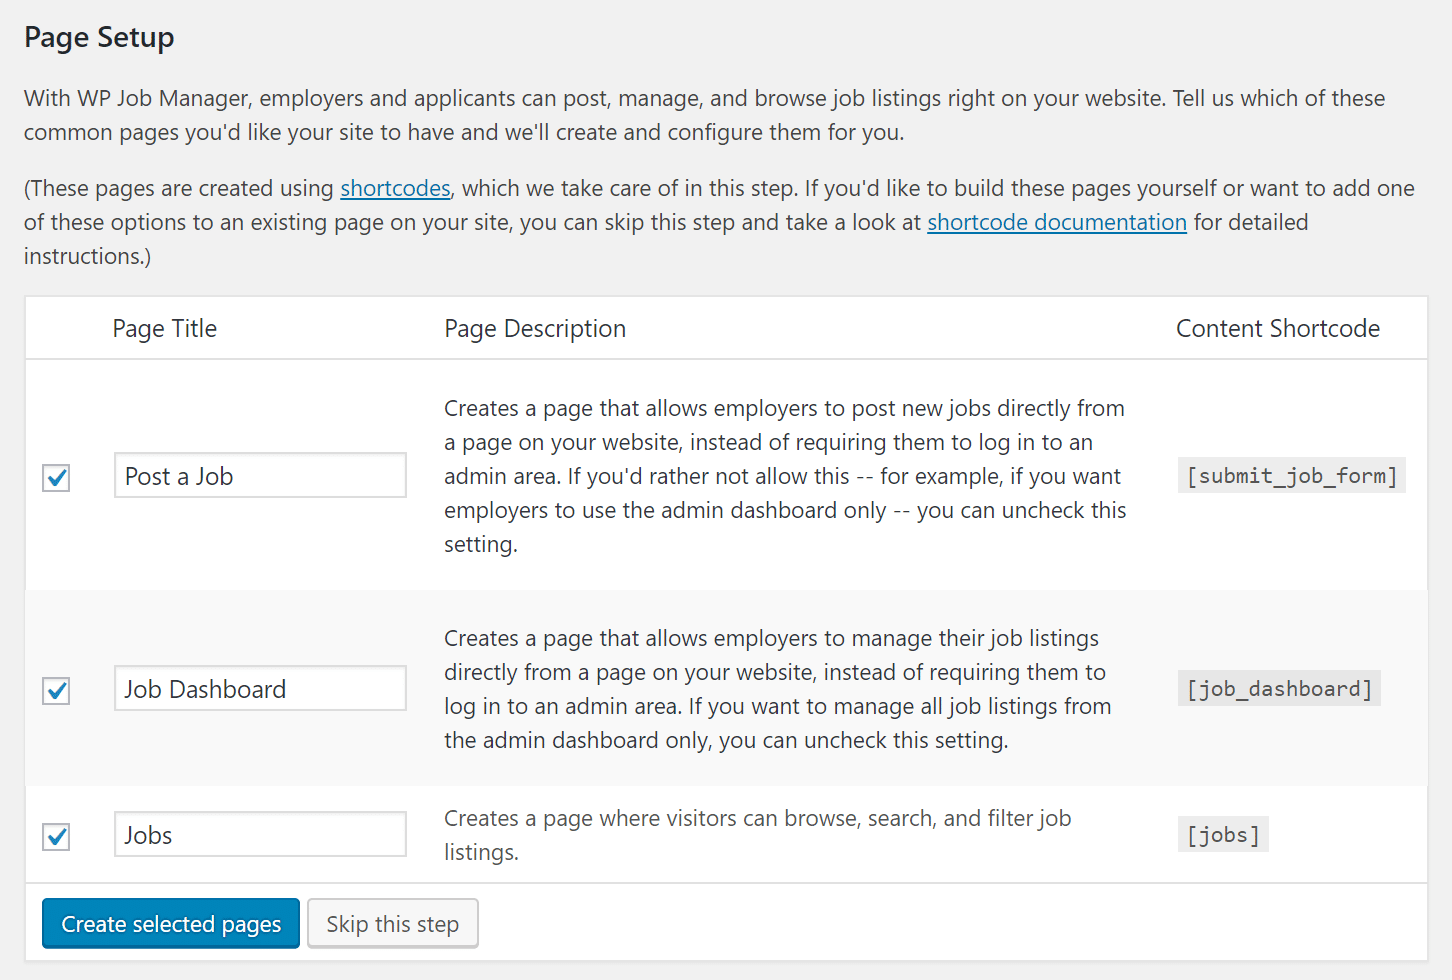Click the Post a Job row description
This screenshot has height=980, width=1452.
(784, 475)
